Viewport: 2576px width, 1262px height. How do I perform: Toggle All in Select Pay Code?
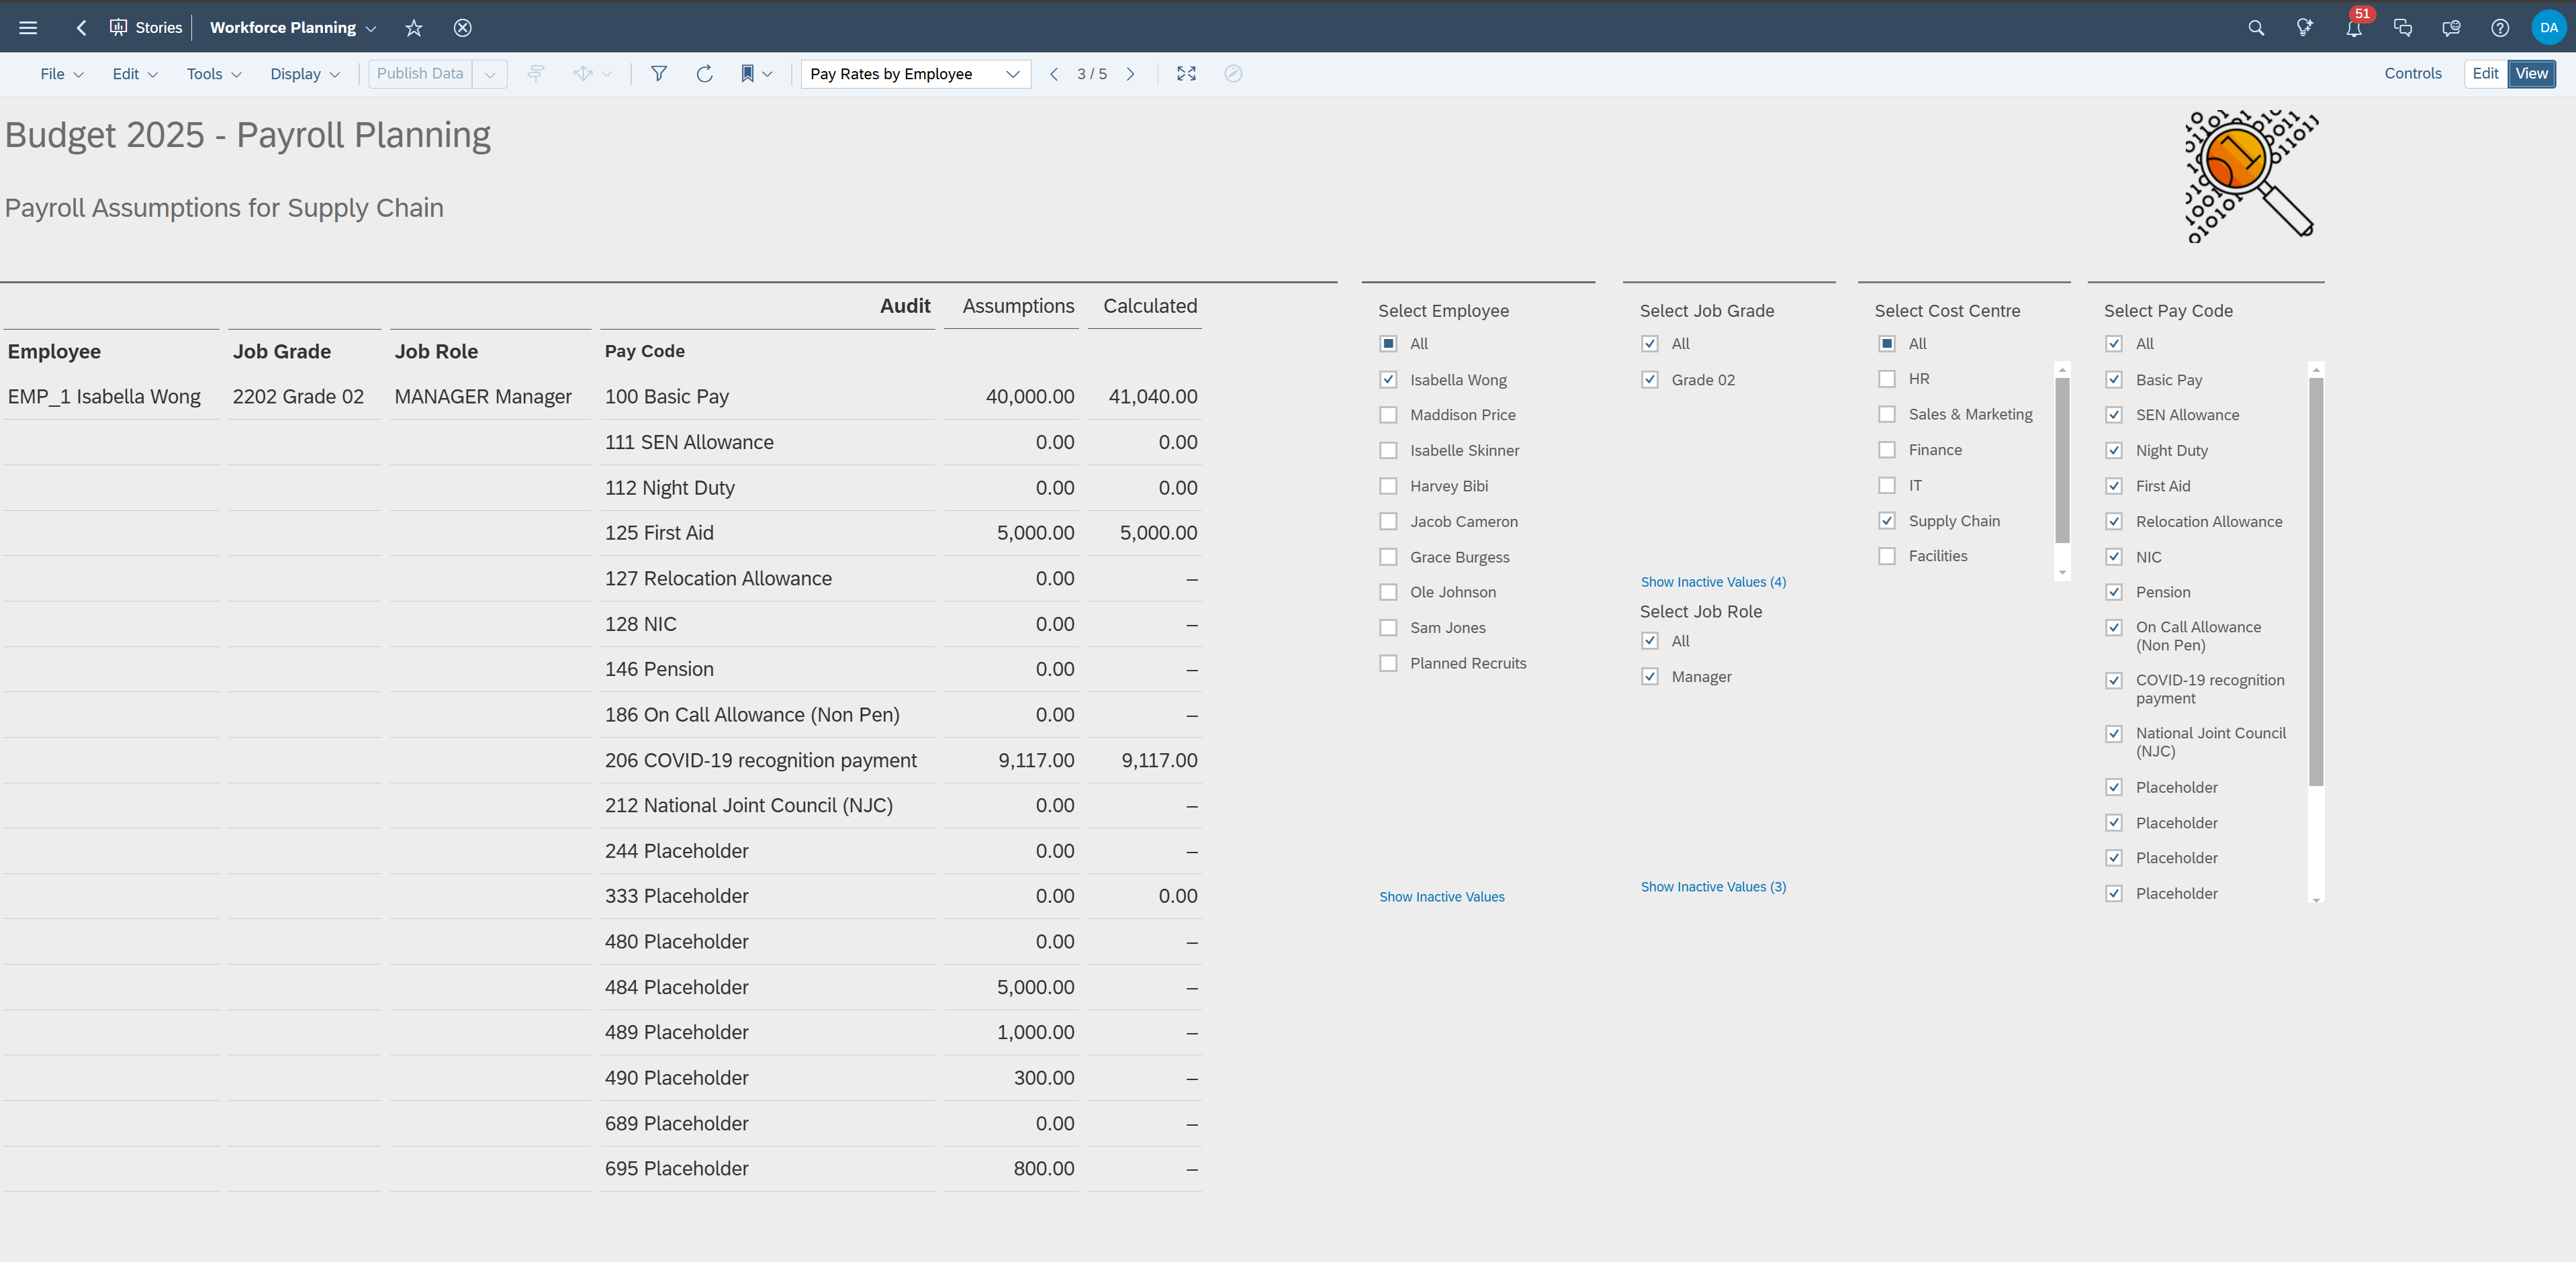coord(2114,344)
